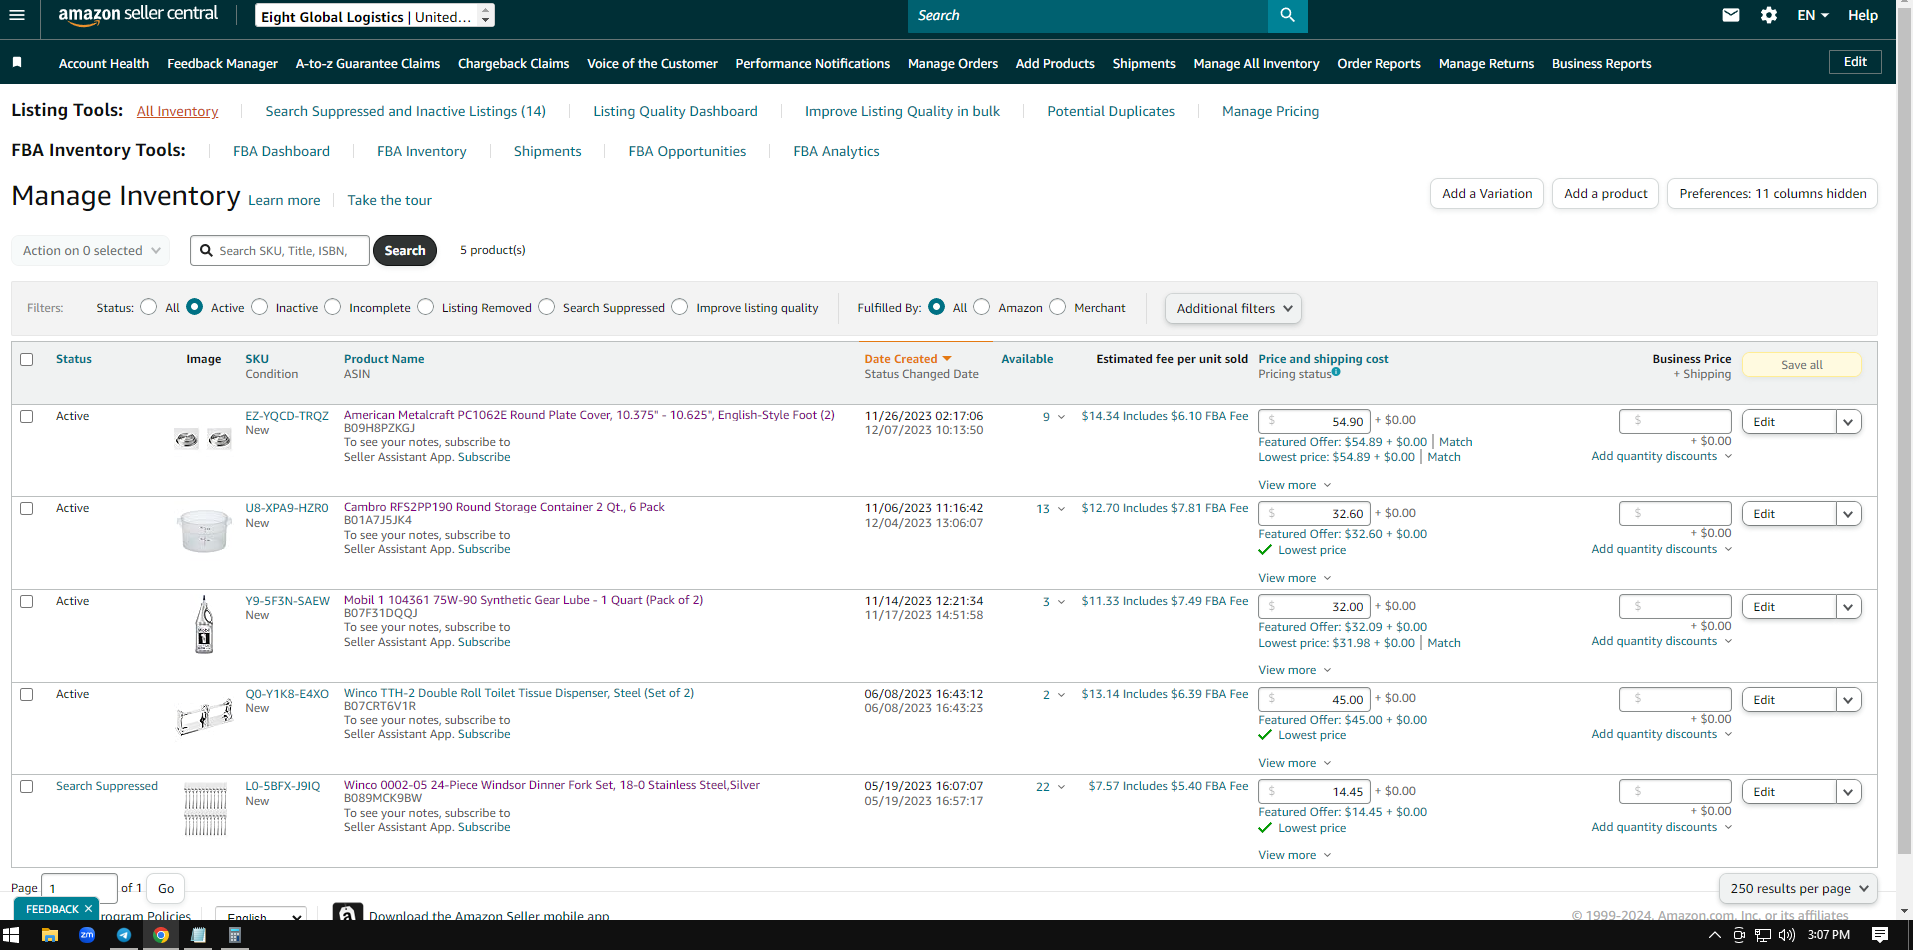Image resolution: width=1913 pixels, height=950 pixels.
Task: Open the American Metalcraft plate cover thumbnail
Action: [x=203, y=439]
